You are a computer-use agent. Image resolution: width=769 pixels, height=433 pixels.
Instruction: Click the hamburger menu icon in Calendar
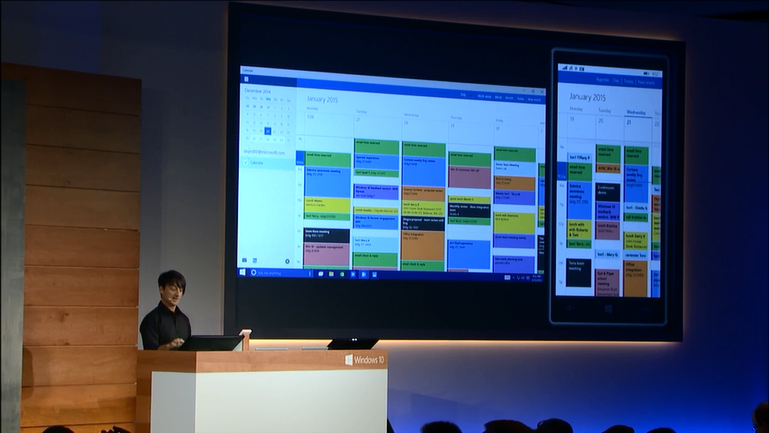(246, 79)
